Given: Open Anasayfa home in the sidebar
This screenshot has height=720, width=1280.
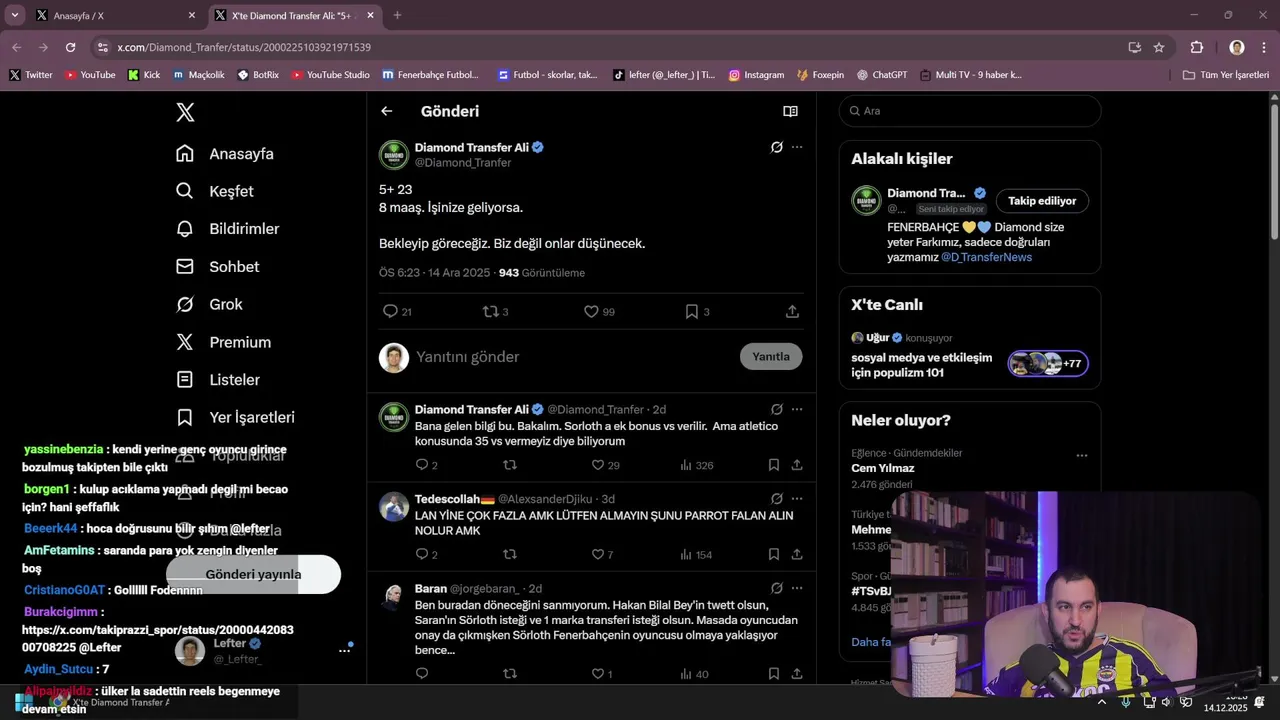Looking at the screenshot, I should click(224, 154).
